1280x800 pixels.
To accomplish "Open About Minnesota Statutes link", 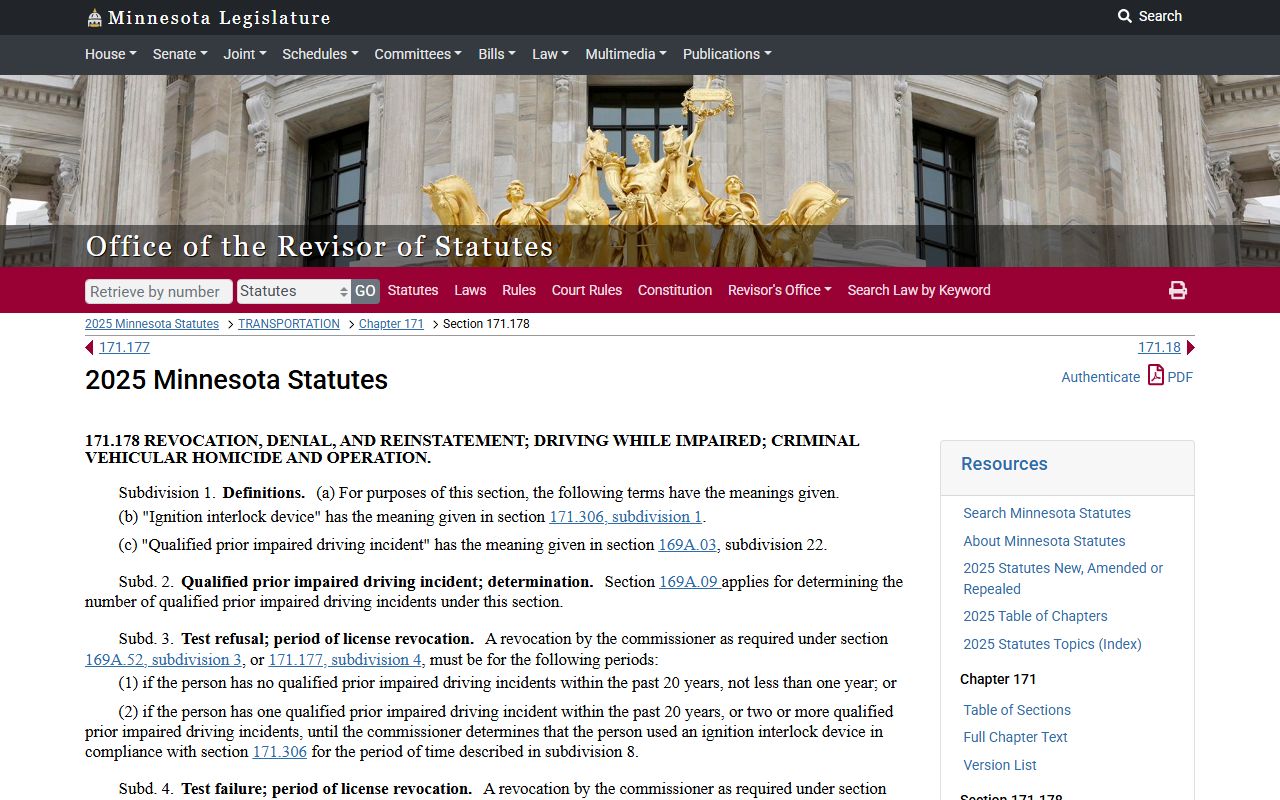I will 1044,541.
